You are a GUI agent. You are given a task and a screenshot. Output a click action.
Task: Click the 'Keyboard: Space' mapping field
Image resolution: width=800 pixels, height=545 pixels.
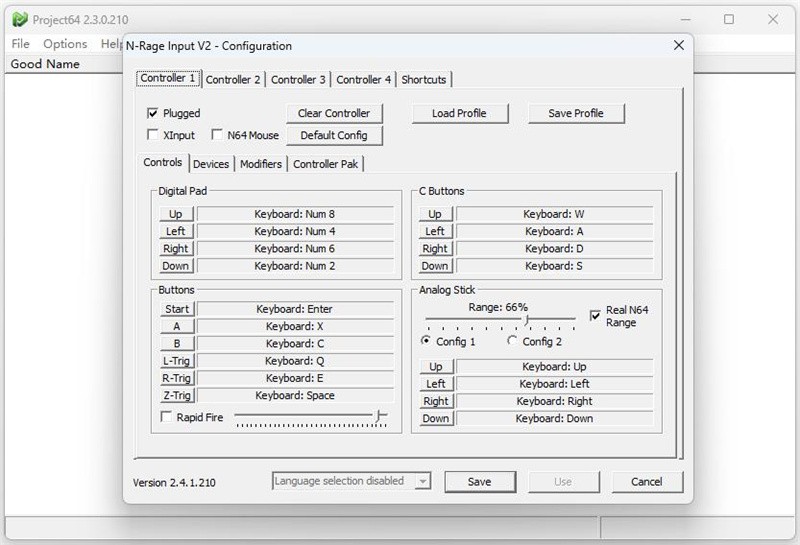tap(295, 395)
